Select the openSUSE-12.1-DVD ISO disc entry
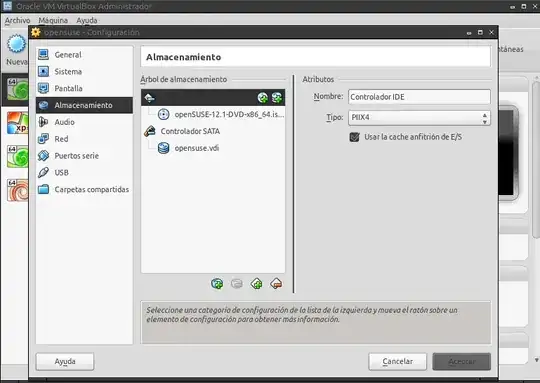The height and width of the screenshot is (383, 540). (221, 114)
